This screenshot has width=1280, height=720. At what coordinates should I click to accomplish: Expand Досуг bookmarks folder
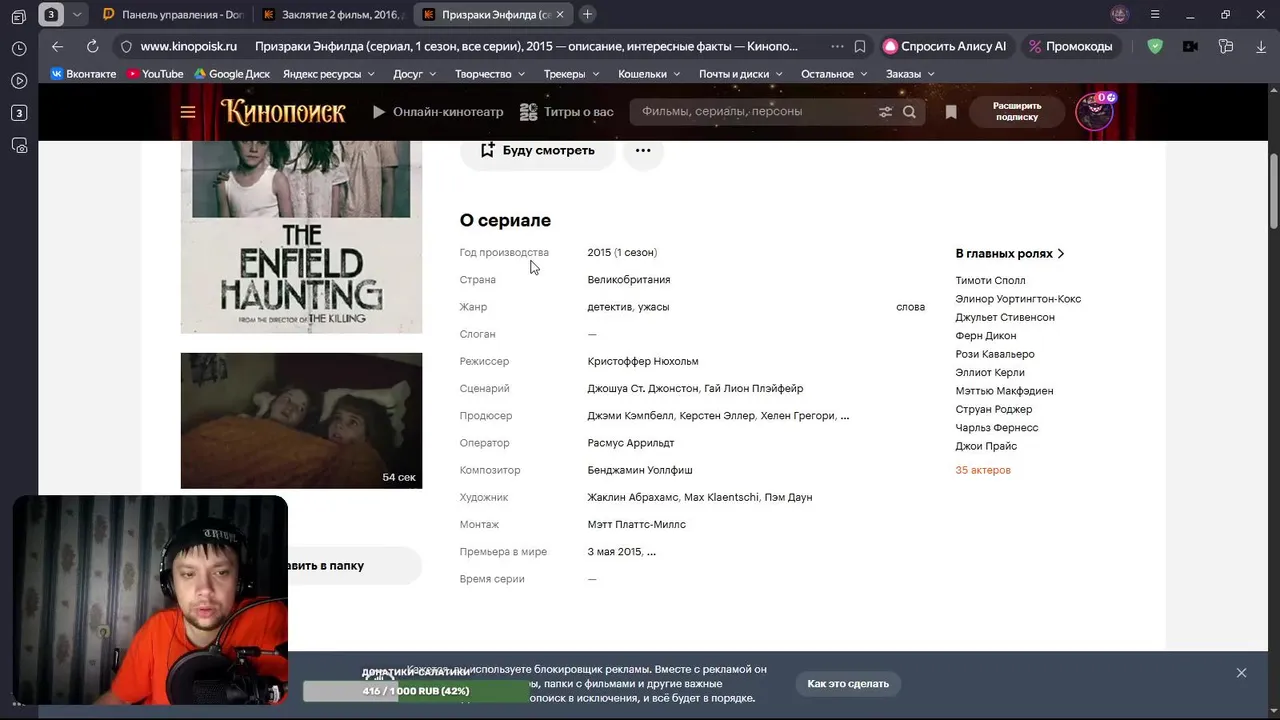[x=415, y=74]
